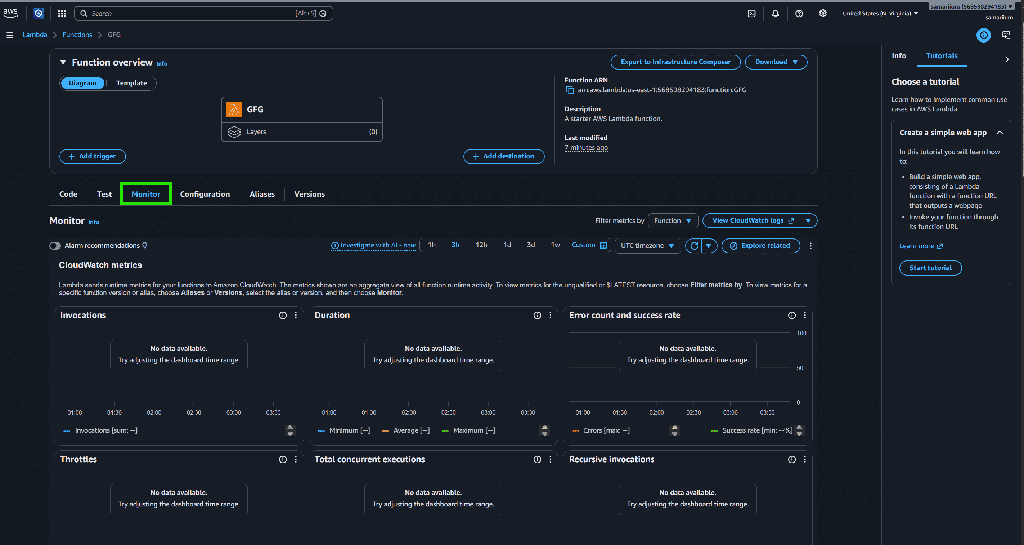Click Add trigger button
The image size is (1024, 545).
click(x=93, y=157)
